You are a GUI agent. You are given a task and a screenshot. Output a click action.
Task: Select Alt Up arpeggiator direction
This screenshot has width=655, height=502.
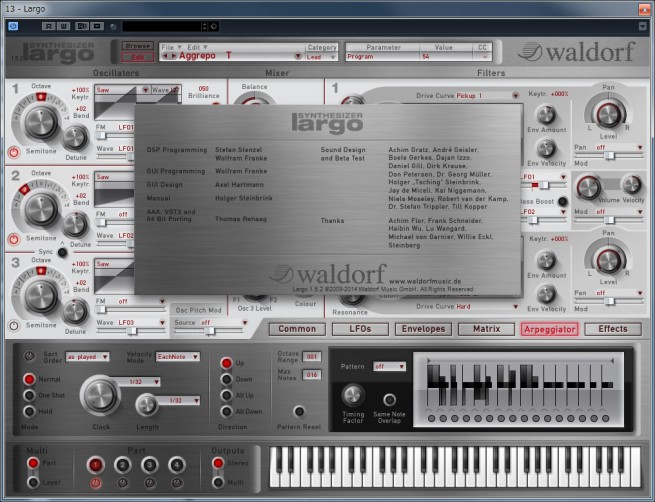click(x=226, y=395)
